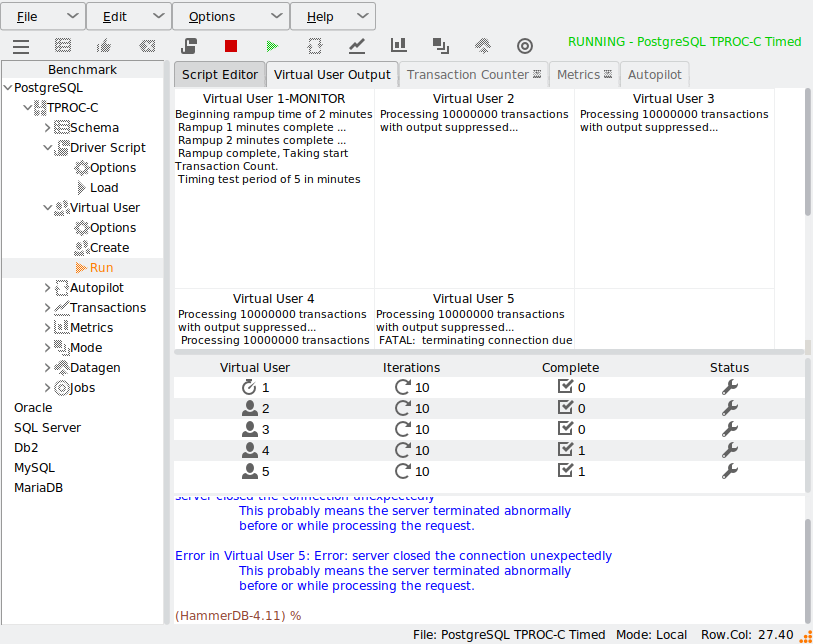The width and height of the screenshot is (813, 644).
Task: Click the autopilot cycle toolbar icon
Action: (315, 46)
